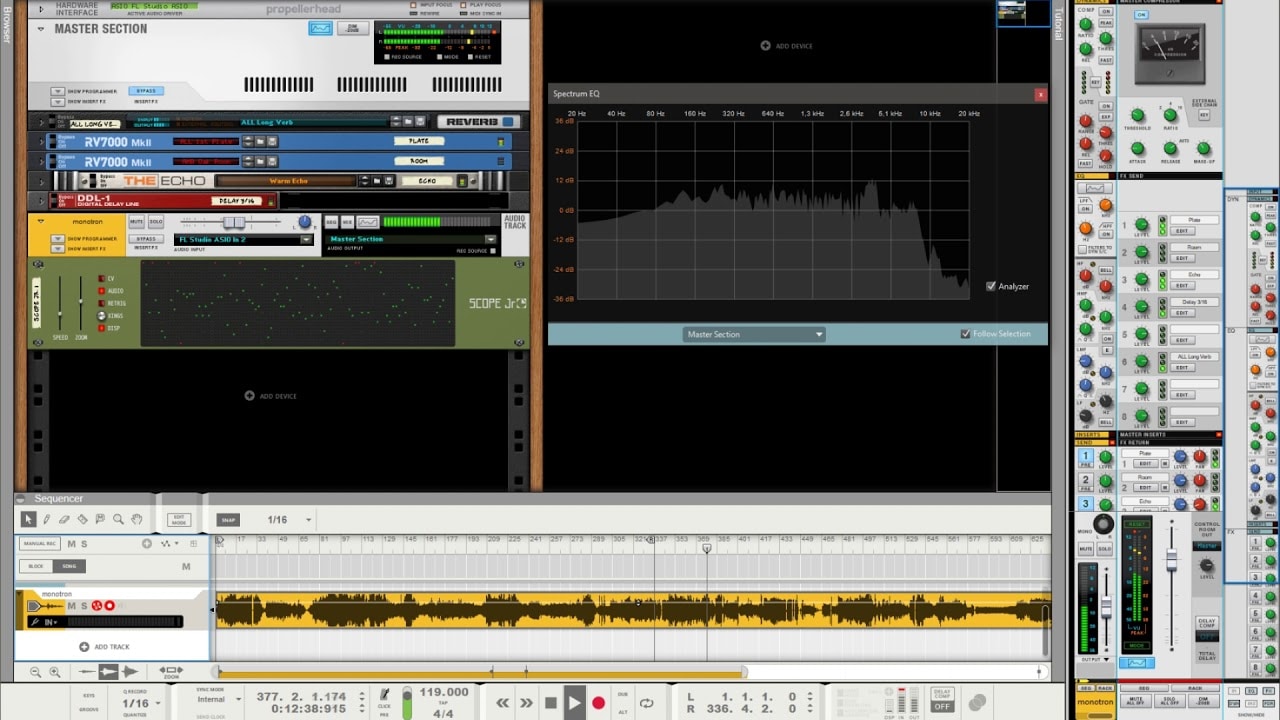Click the add lane plus icon in transport track
1280x720 pixels.
click(x=147, y=544)
